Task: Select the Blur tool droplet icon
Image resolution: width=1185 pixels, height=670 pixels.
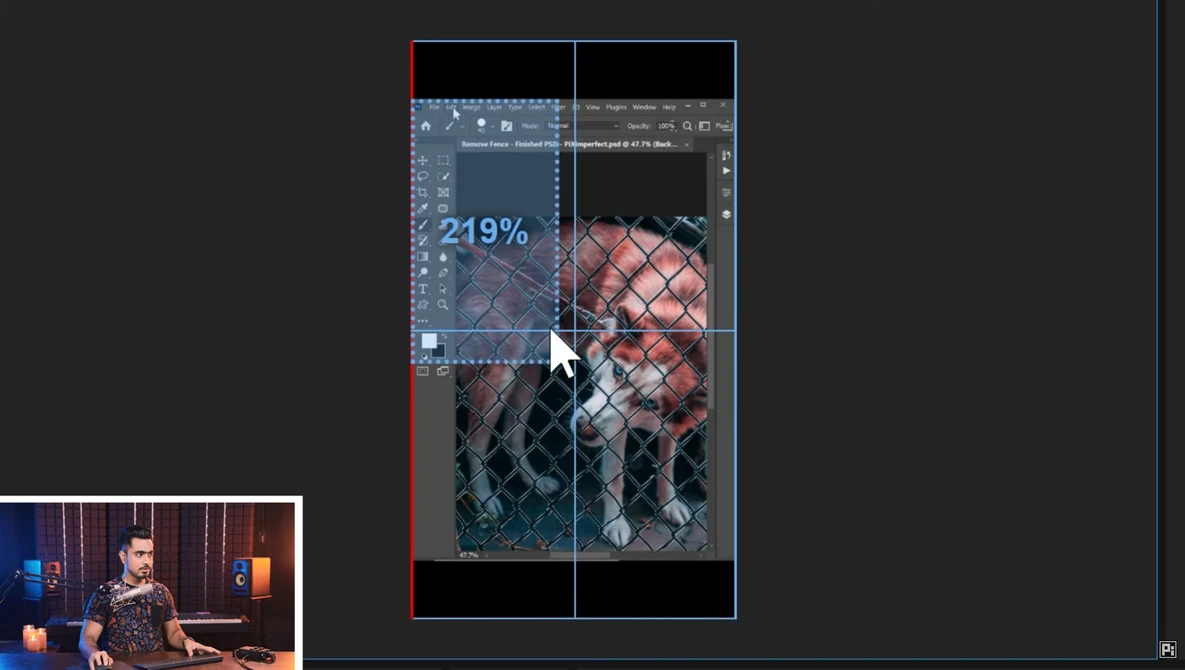Action: tap(444, 257)
